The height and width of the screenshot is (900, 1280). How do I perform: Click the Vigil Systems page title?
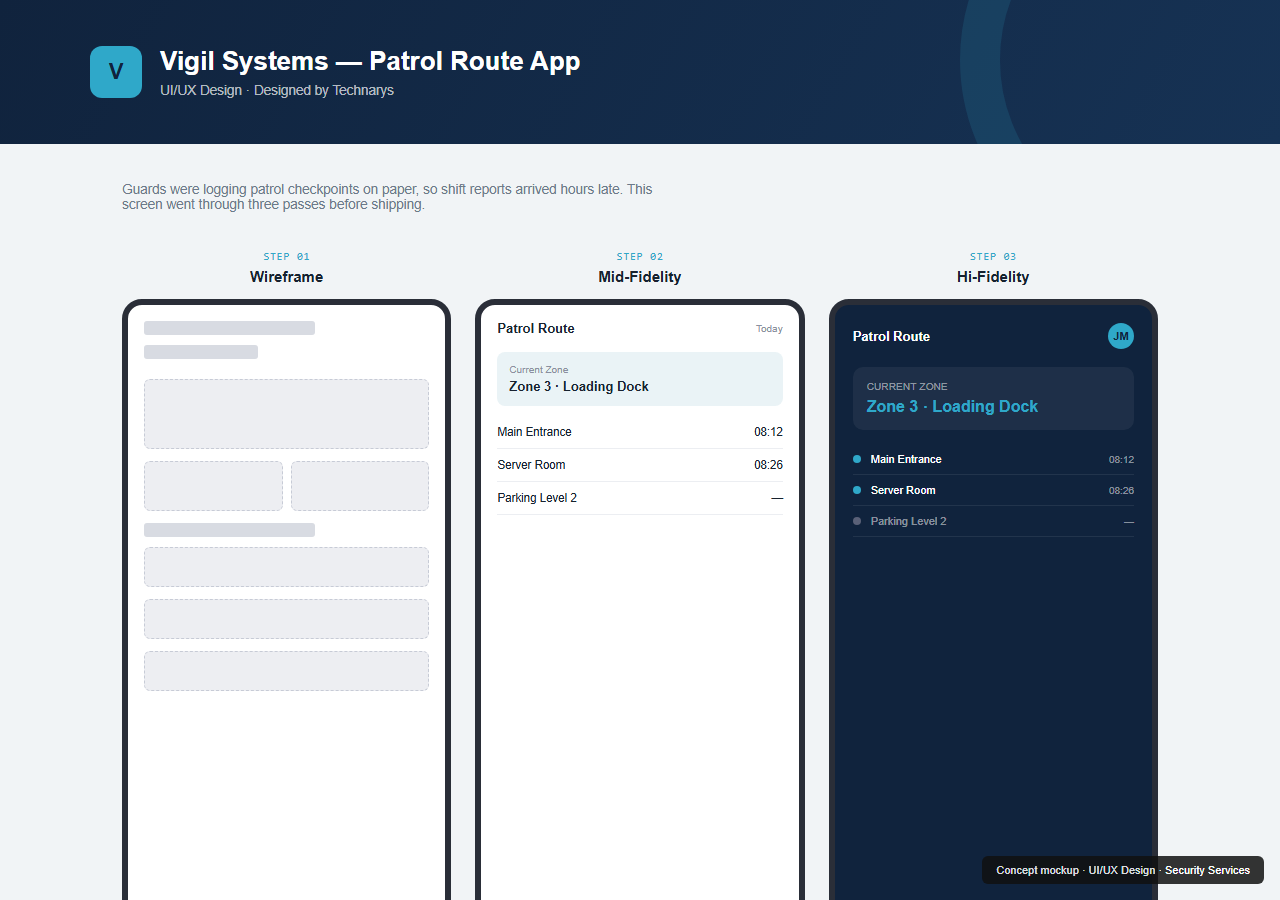pyautogui.click(x=370, y=60)
